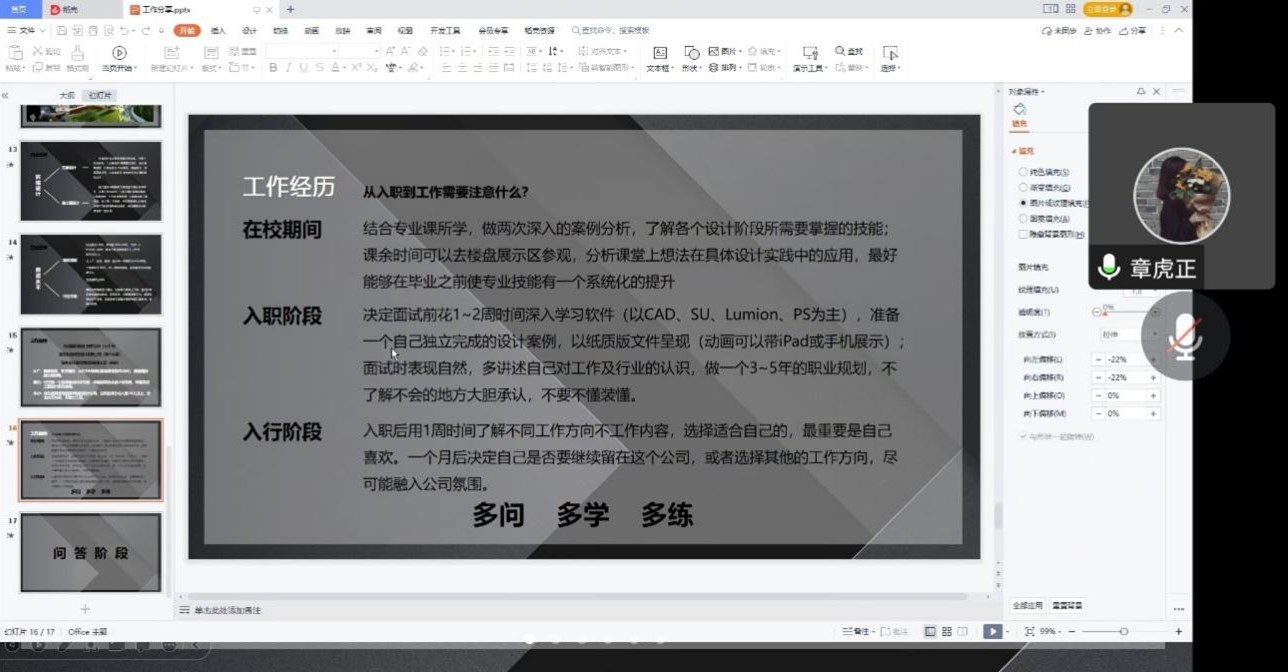Image resolution: width=1288 pixels, height=672 pixels.
Task: Click the Bold formatting icon
Action: [x=273, y=68]
